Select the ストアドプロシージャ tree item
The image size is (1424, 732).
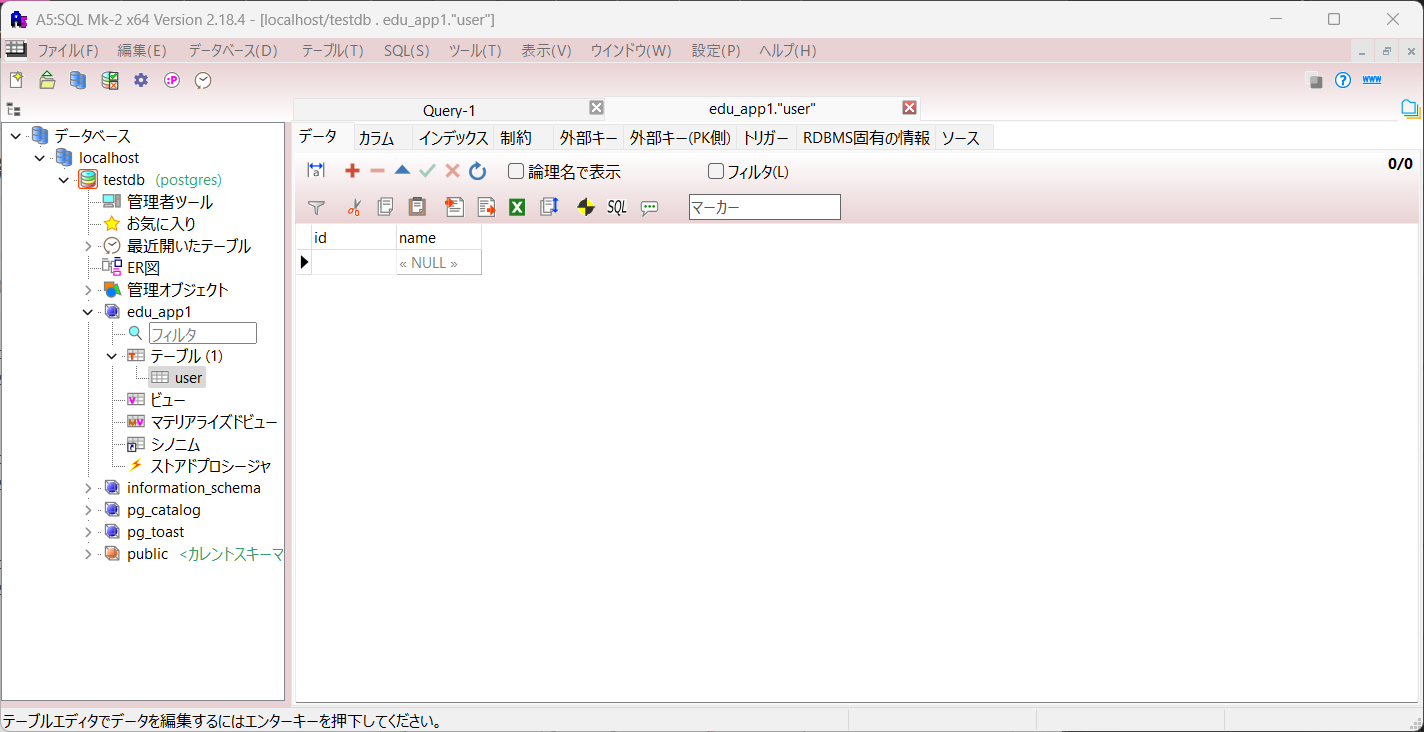point(211,466)
